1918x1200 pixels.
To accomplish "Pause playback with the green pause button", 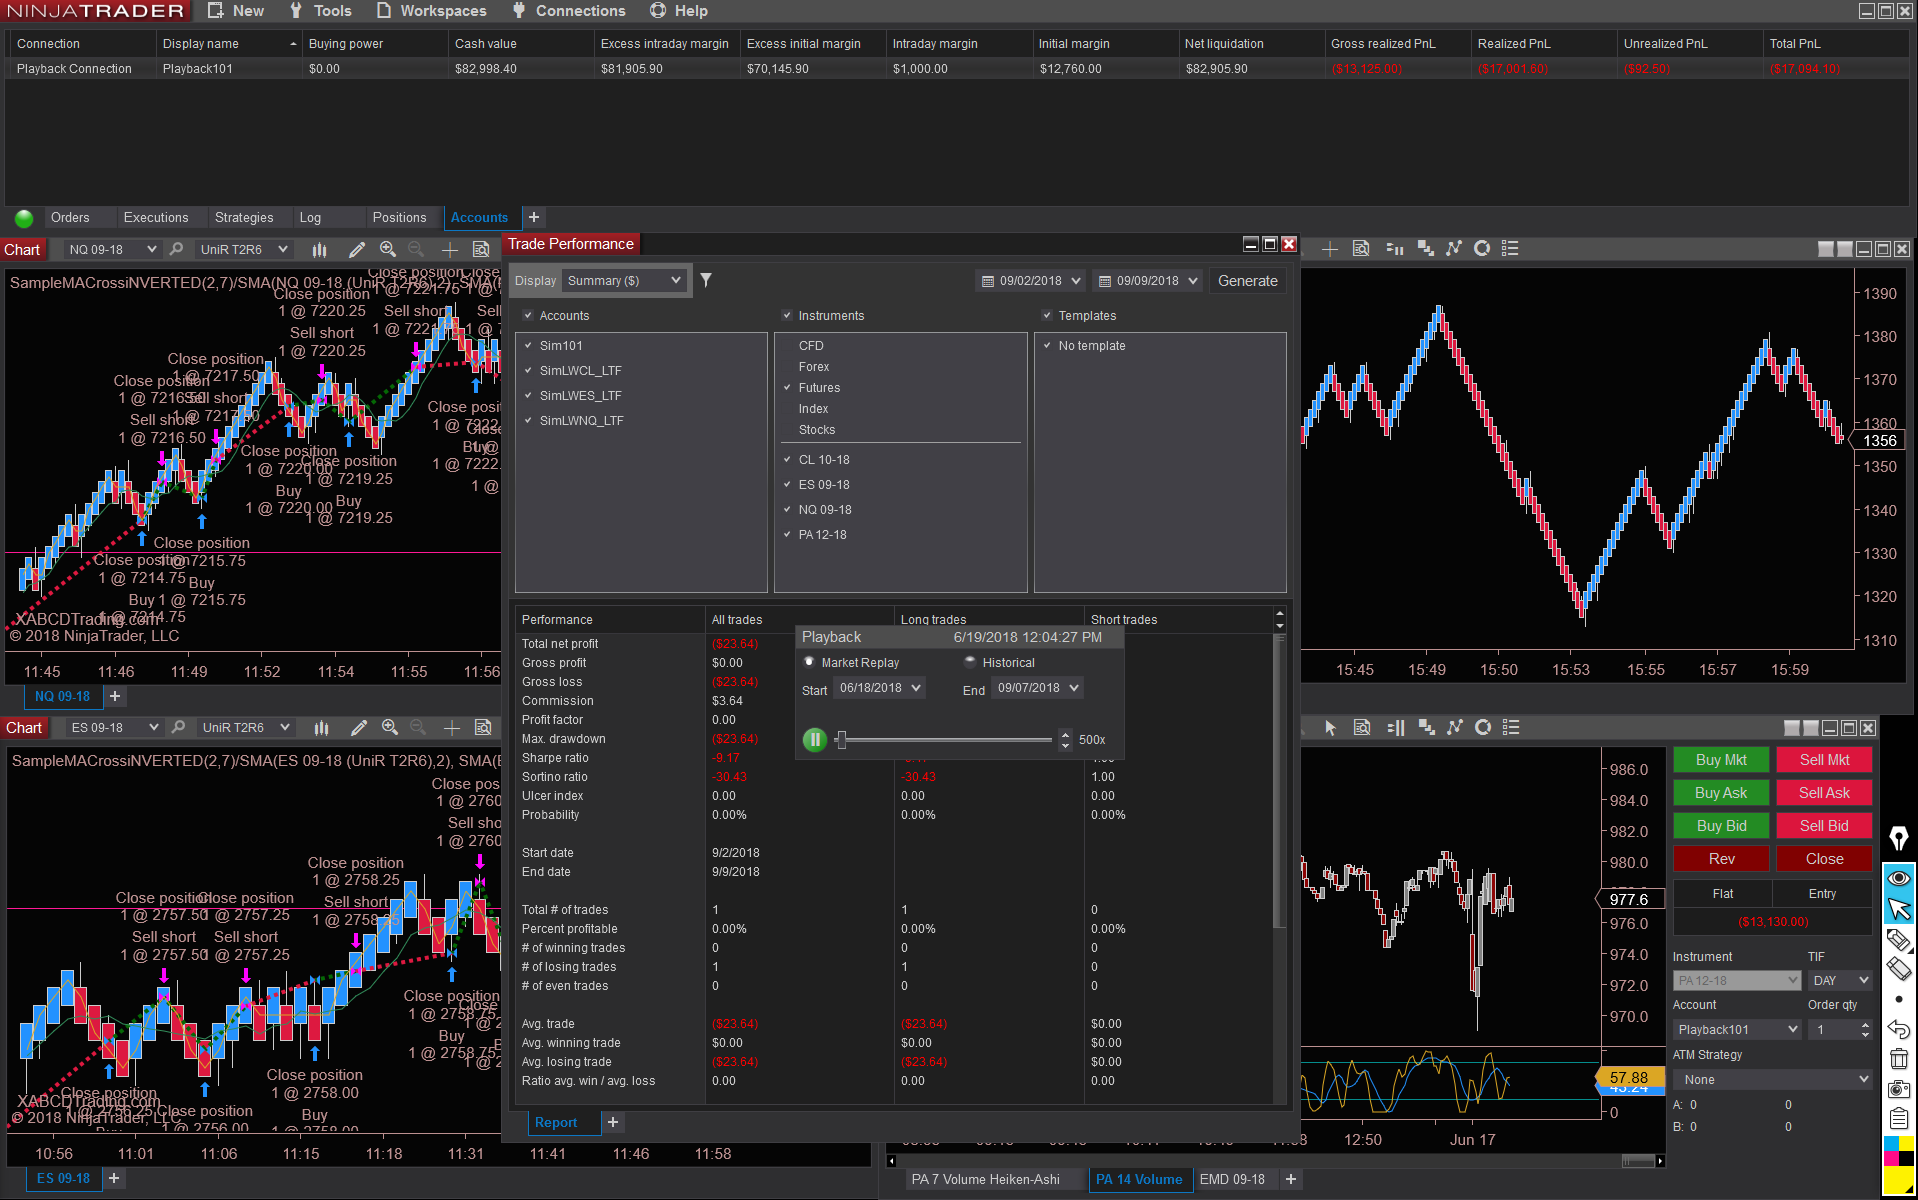I will 815,739.
